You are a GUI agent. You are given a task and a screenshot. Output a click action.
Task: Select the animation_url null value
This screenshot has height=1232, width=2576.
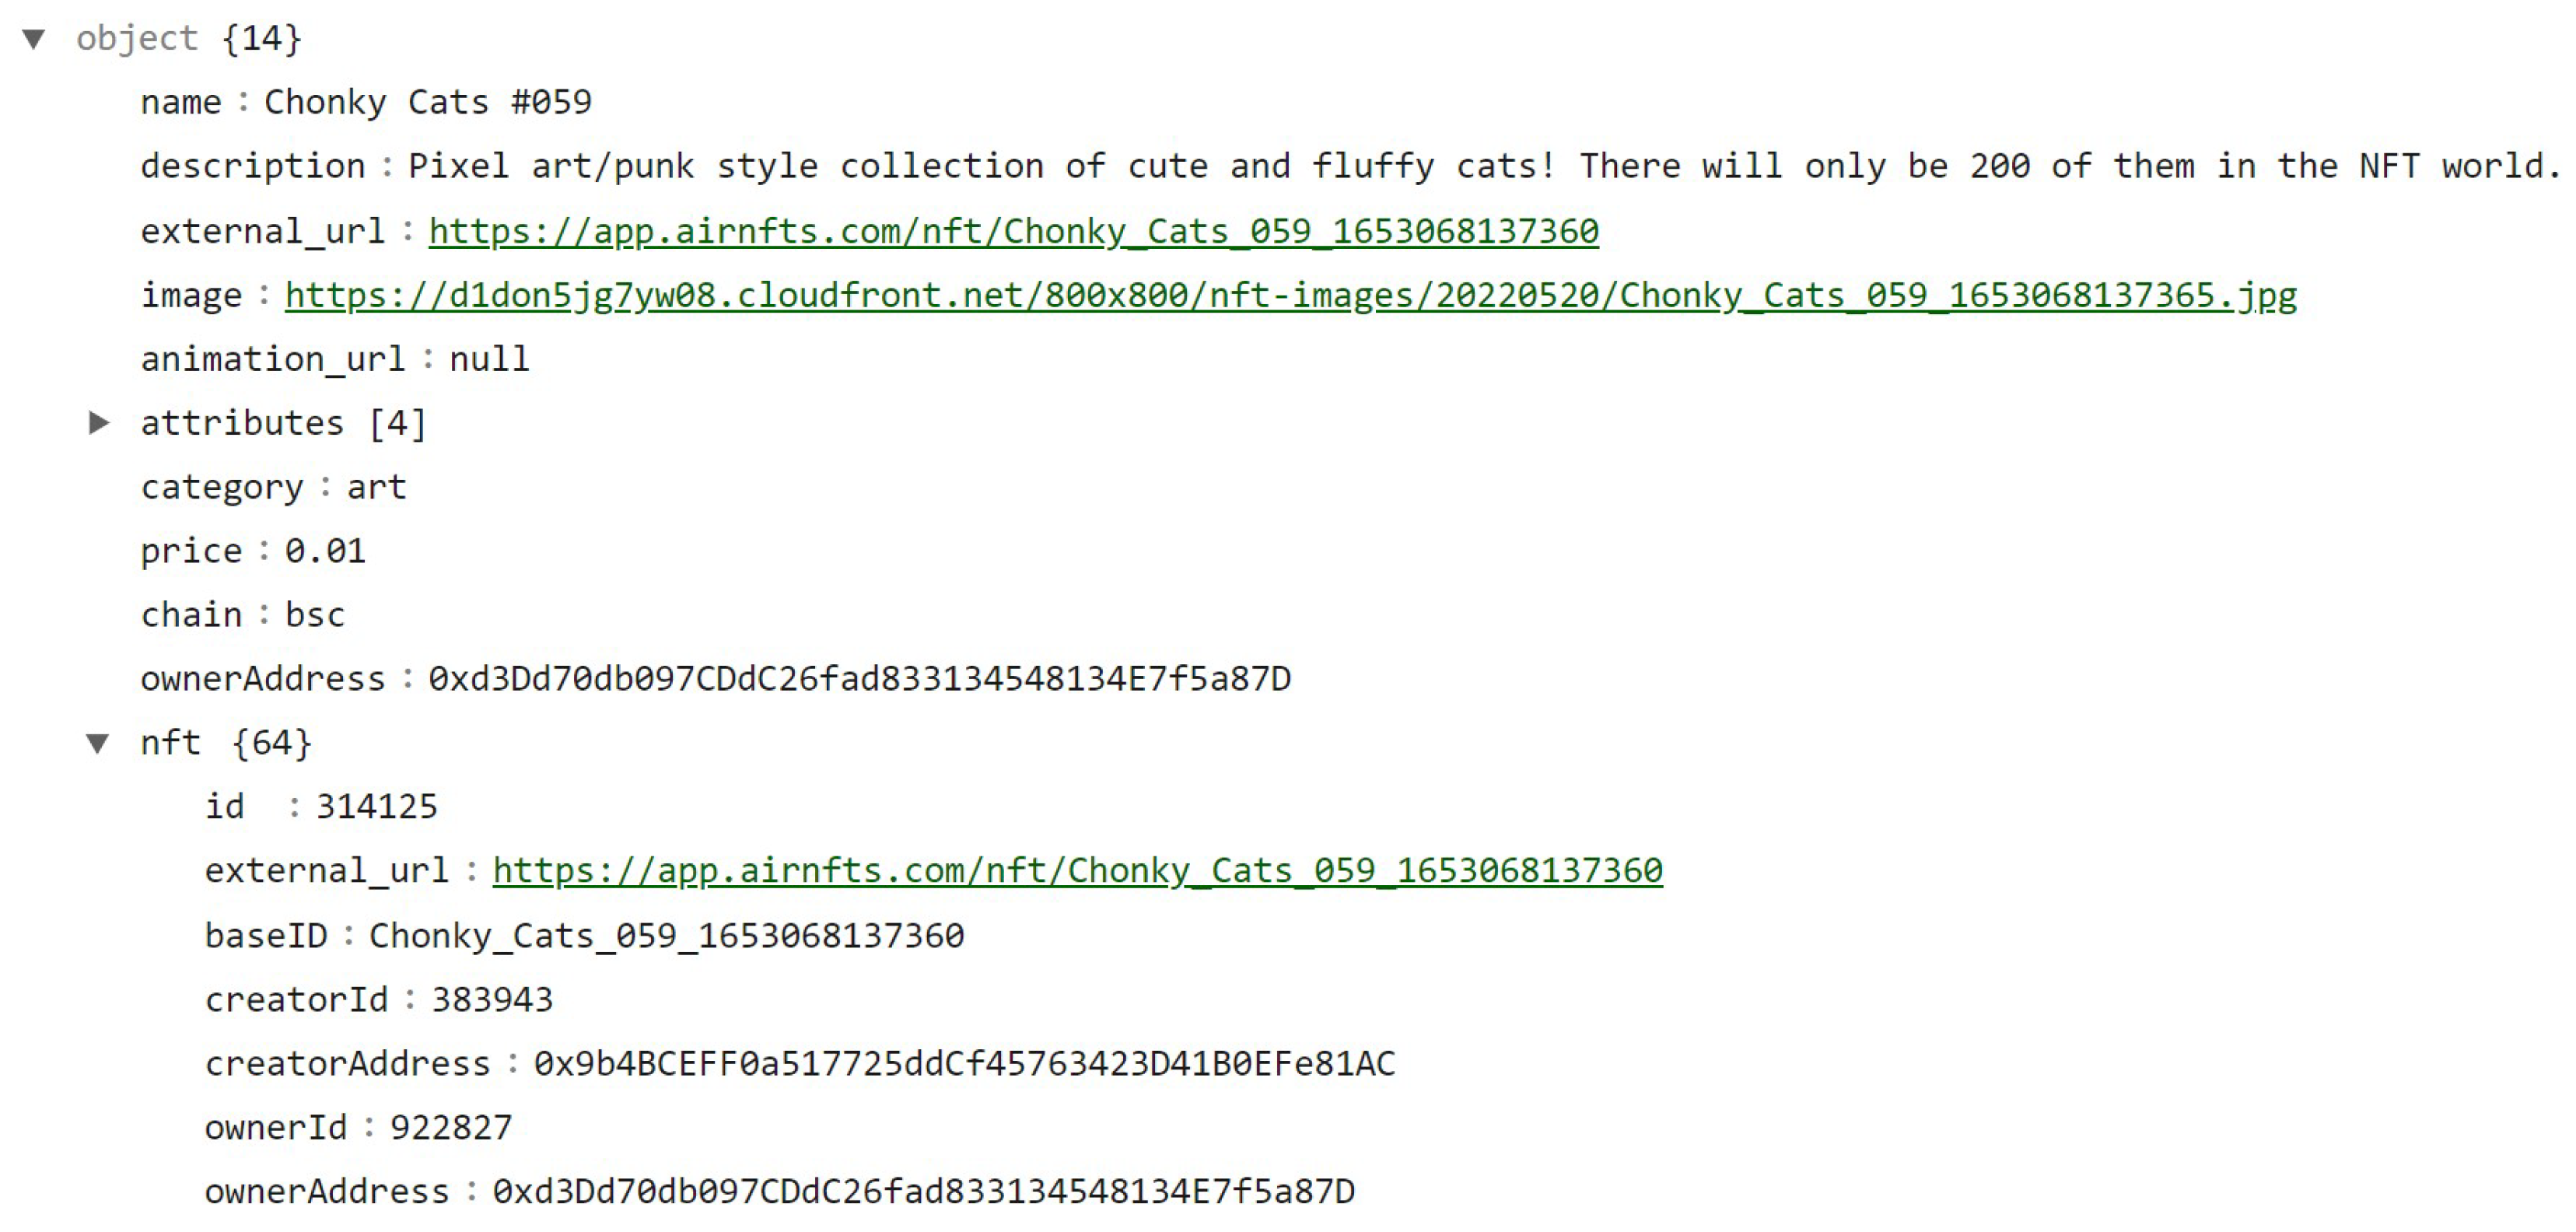tap(489, 359)
